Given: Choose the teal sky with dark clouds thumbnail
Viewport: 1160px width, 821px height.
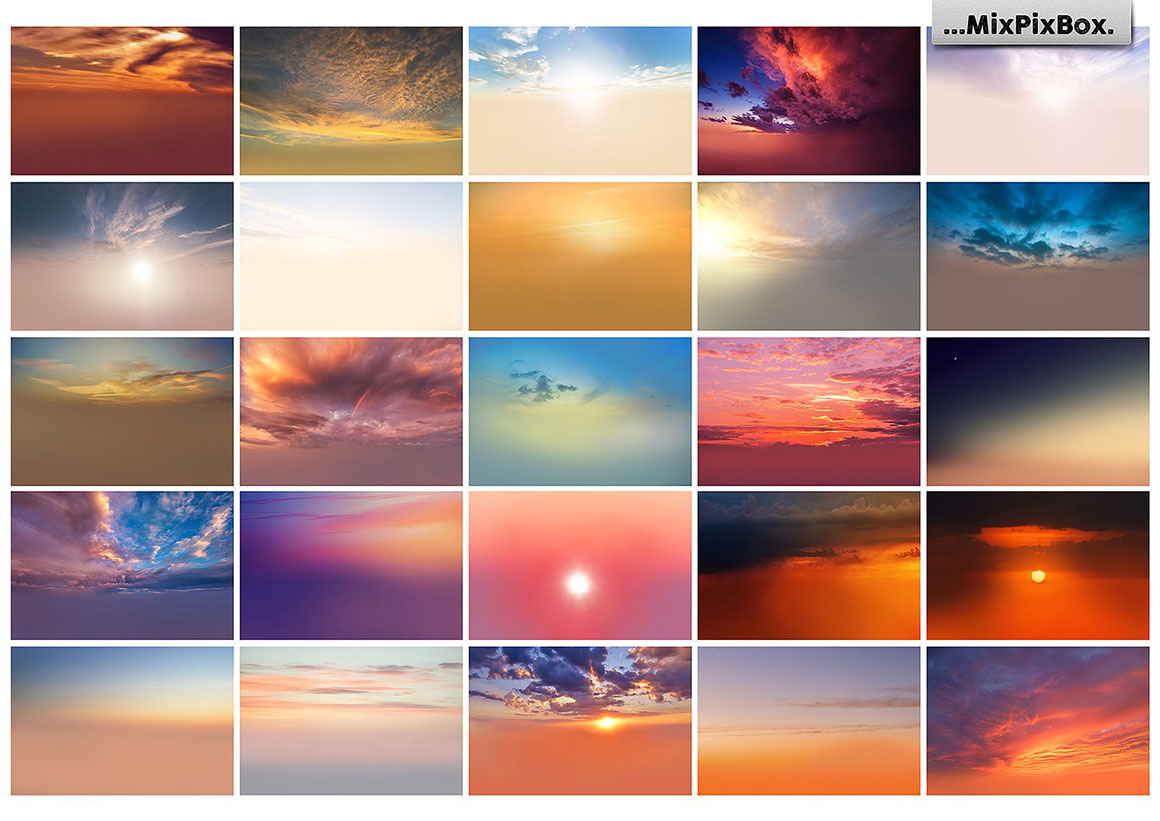Looking at the screenshot, I should click(1038, 256).
